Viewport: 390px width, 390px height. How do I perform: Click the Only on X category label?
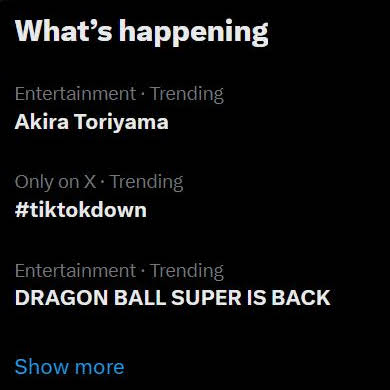click(x=55, y=182)
